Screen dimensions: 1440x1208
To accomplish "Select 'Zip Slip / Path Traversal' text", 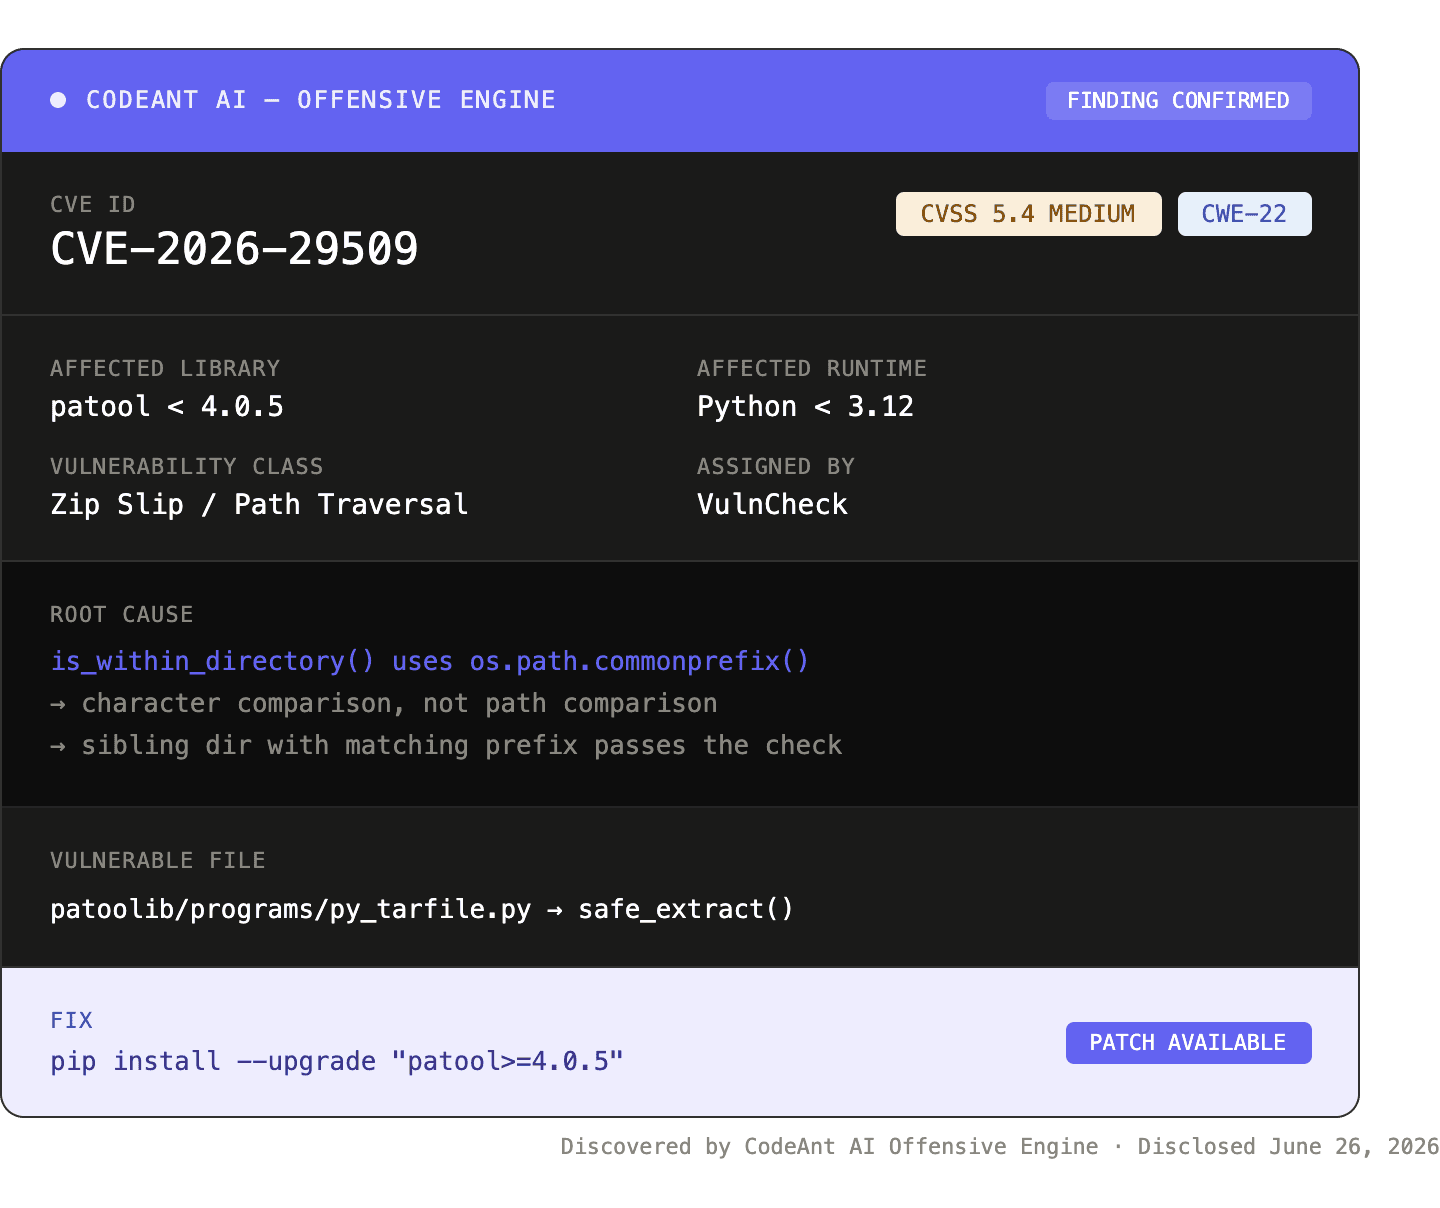I will click(259, 505).
